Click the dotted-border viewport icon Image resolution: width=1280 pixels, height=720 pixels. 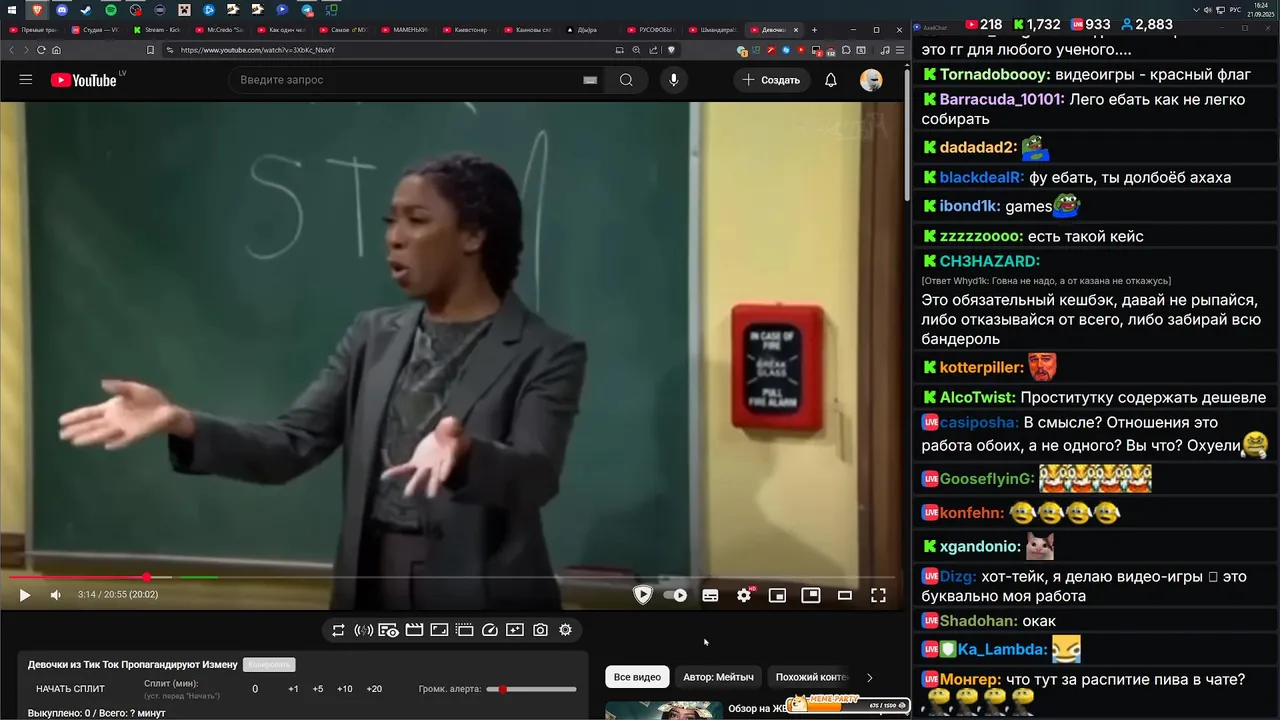coord(464,630)
